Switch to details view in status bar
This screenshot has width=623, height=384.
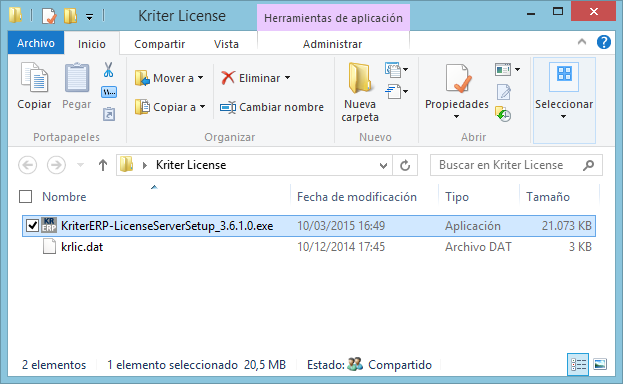[x=578, y=364]
